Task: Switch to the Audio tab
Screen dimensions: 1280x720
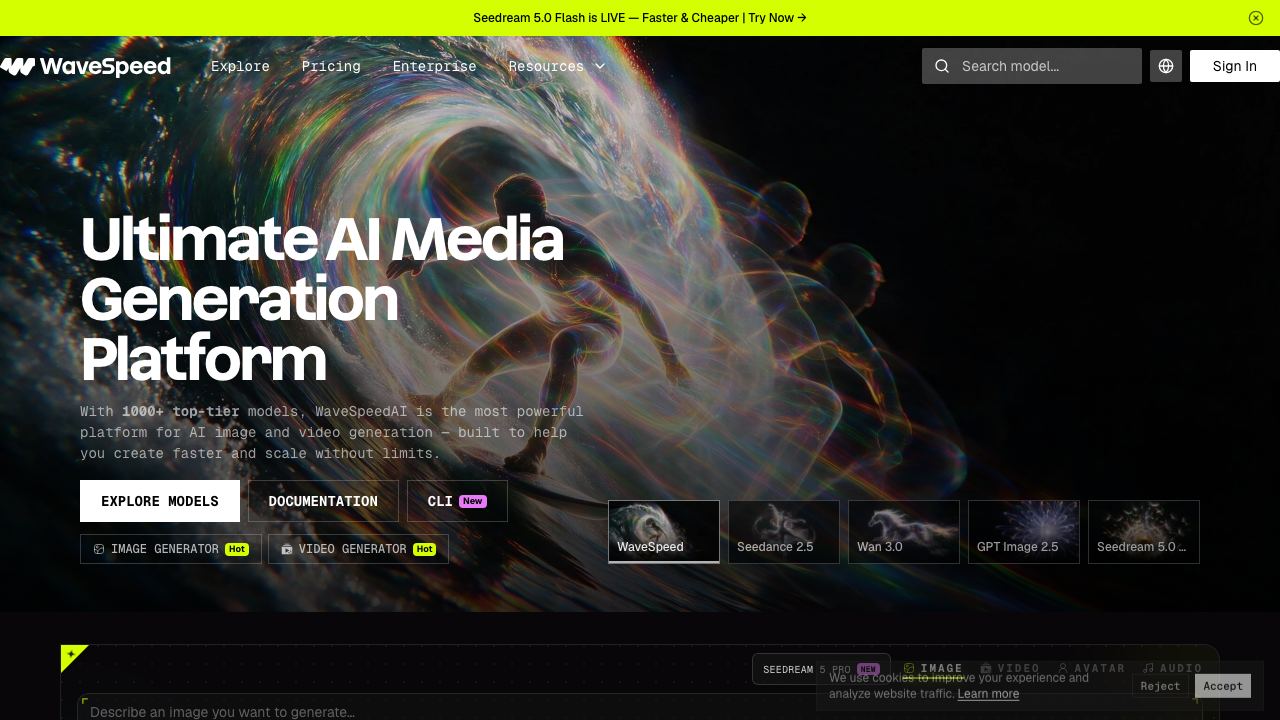Action: pyautogui.click(x=1172, y=668)
